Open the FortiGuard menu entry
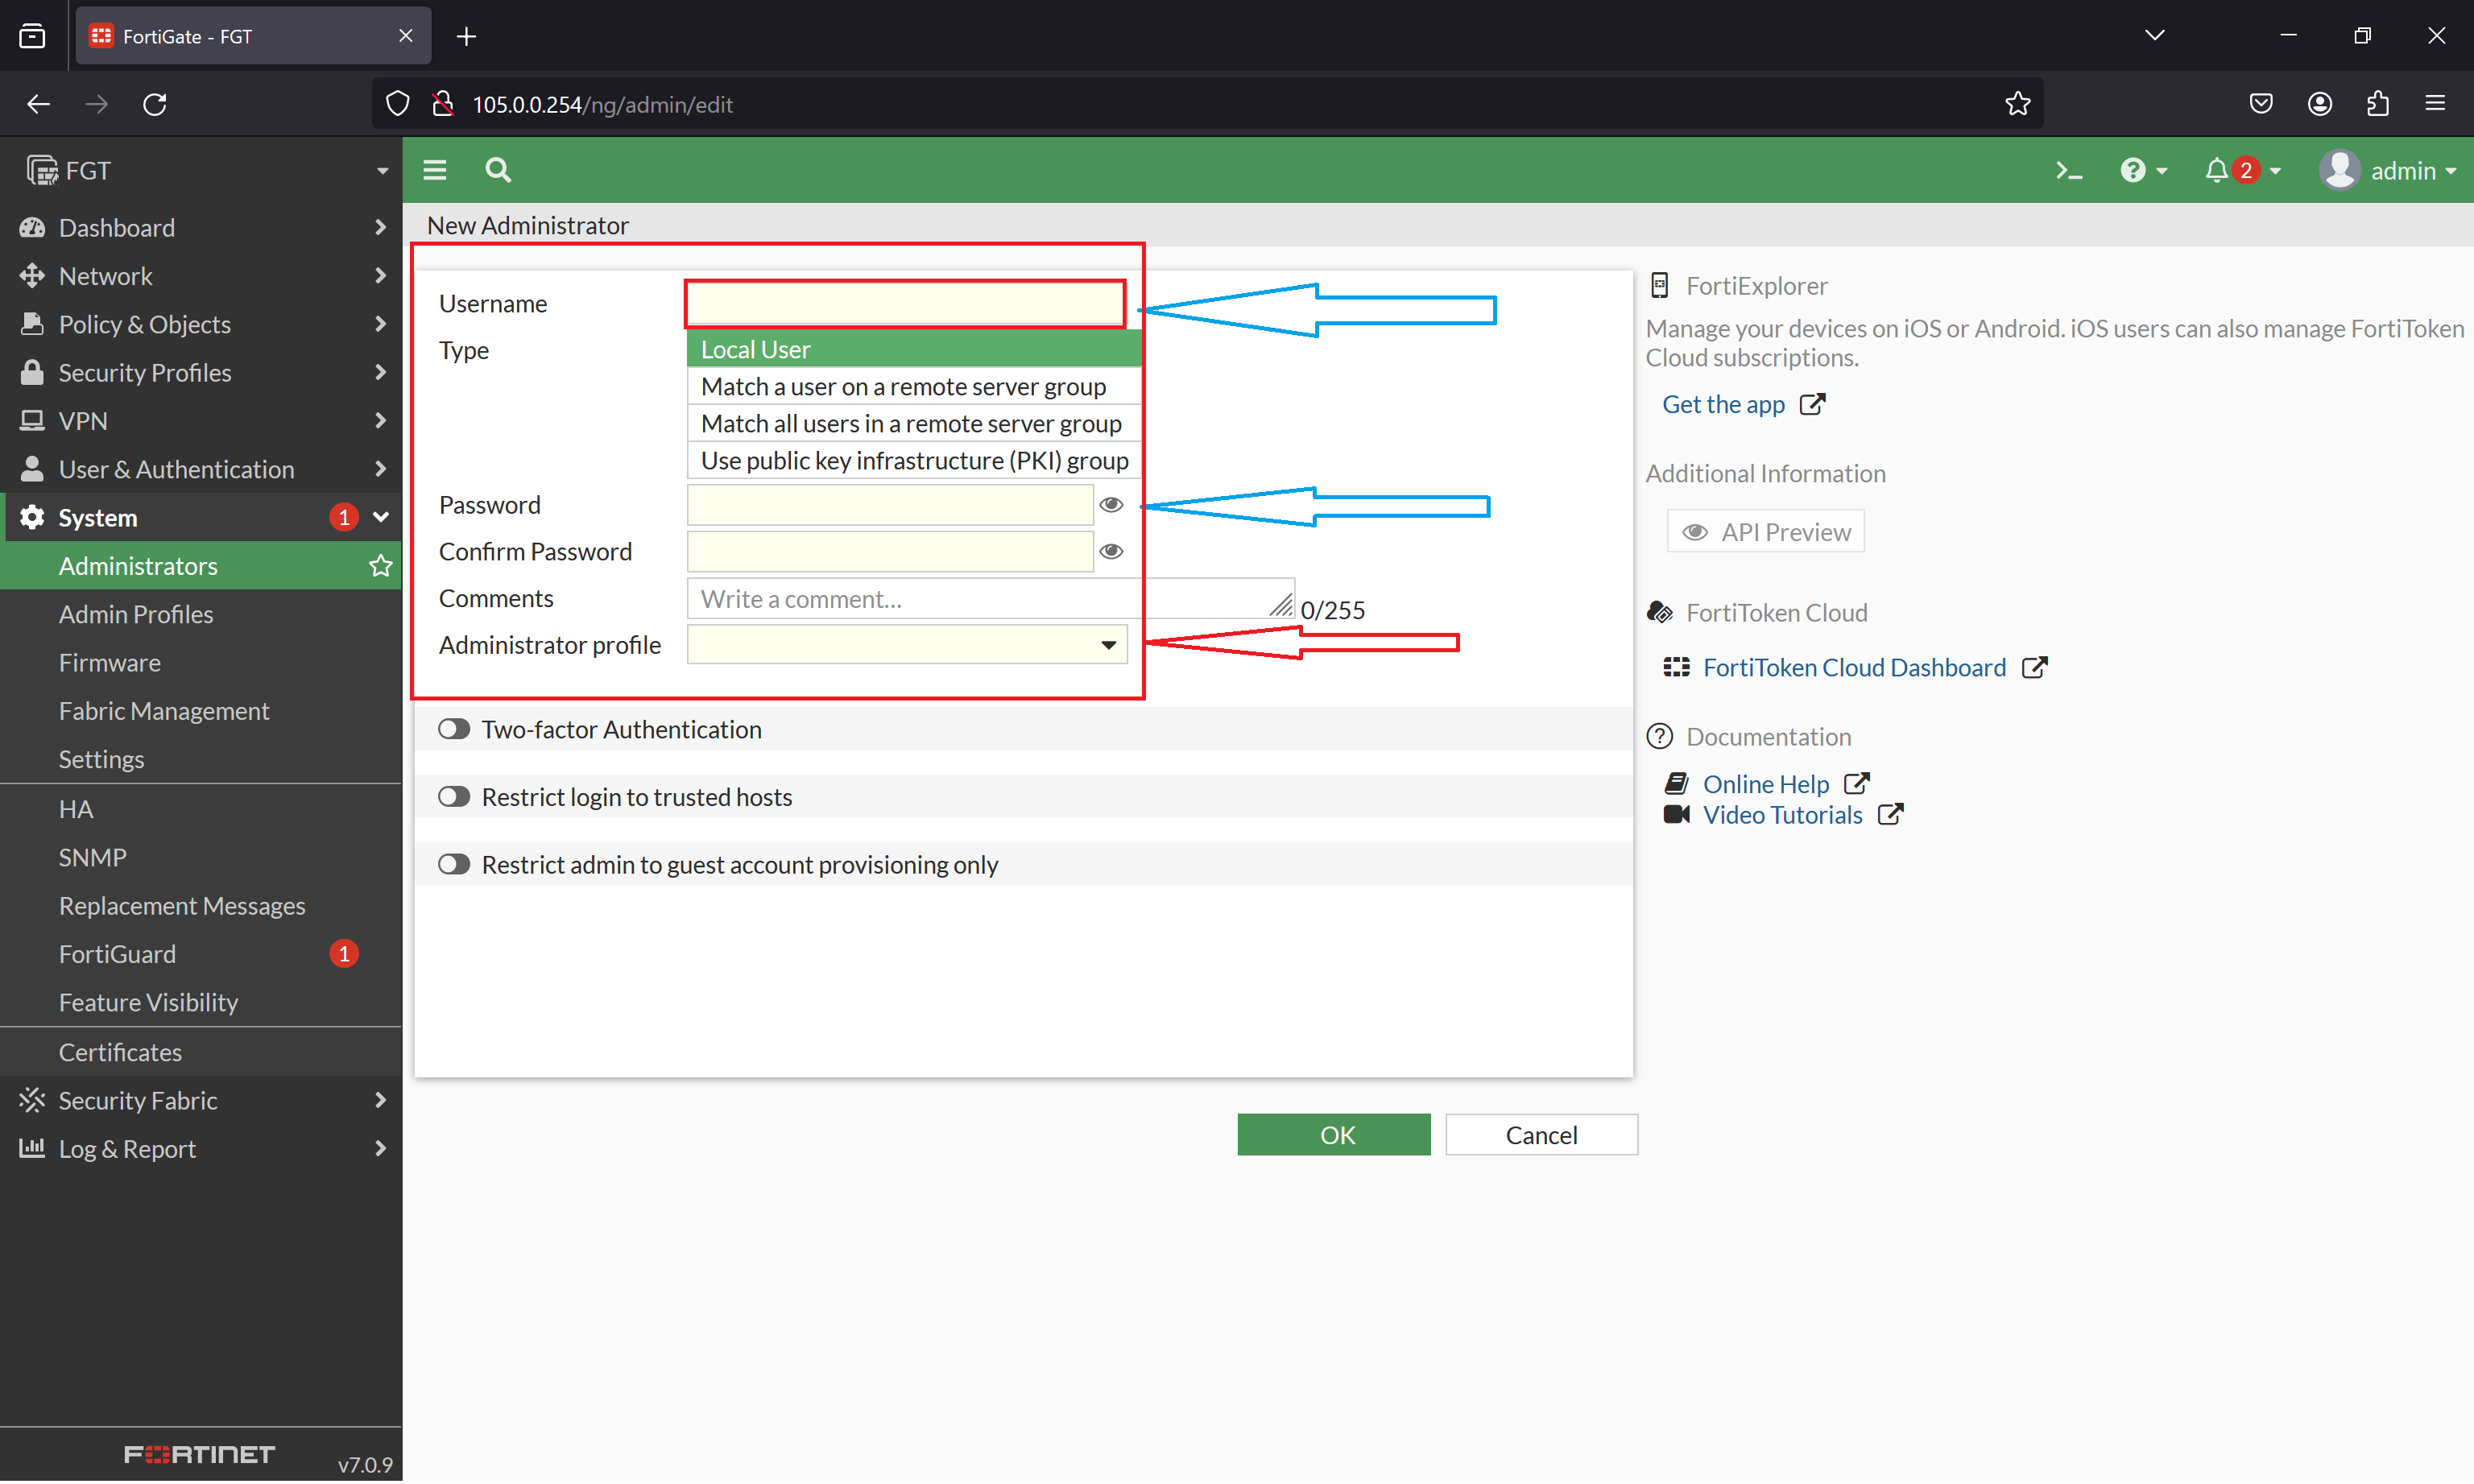Viewport: 2474px width, 1484px height. click(118, 953)
